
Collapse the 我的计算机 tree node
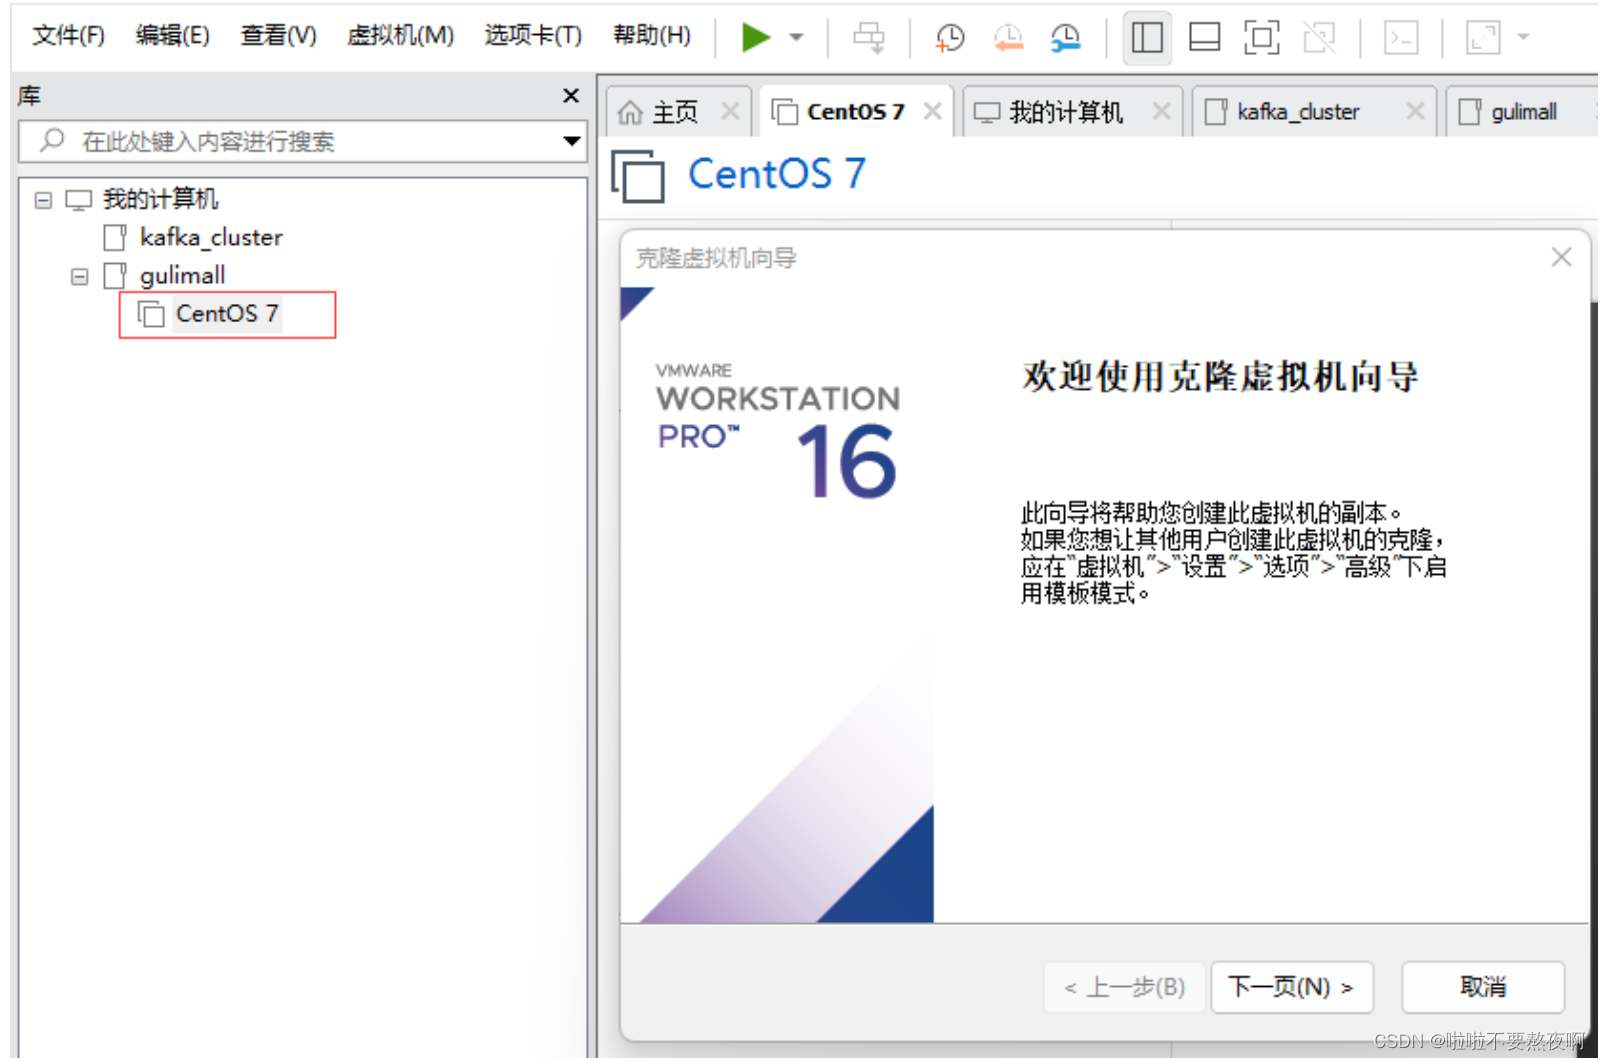[x=43, y=200]
